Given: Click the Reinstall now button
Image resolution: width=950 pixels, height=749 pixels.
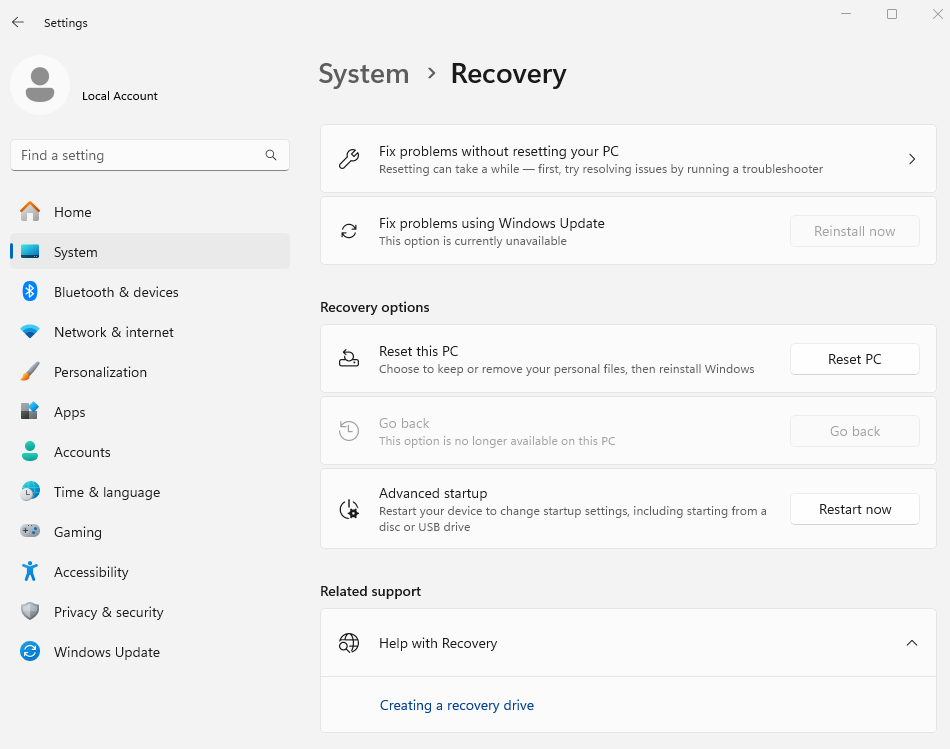Looking at the screenshot, I should point(854,231).
